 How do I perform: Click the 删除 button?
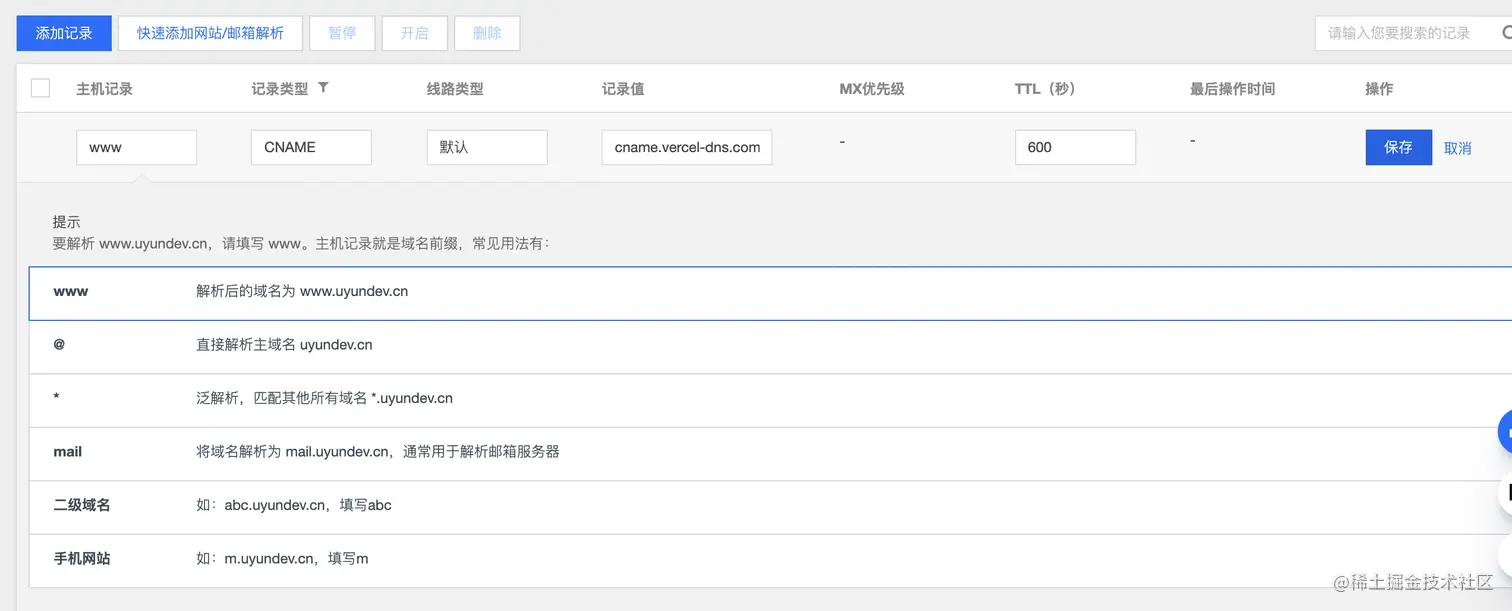click(487, 33)
